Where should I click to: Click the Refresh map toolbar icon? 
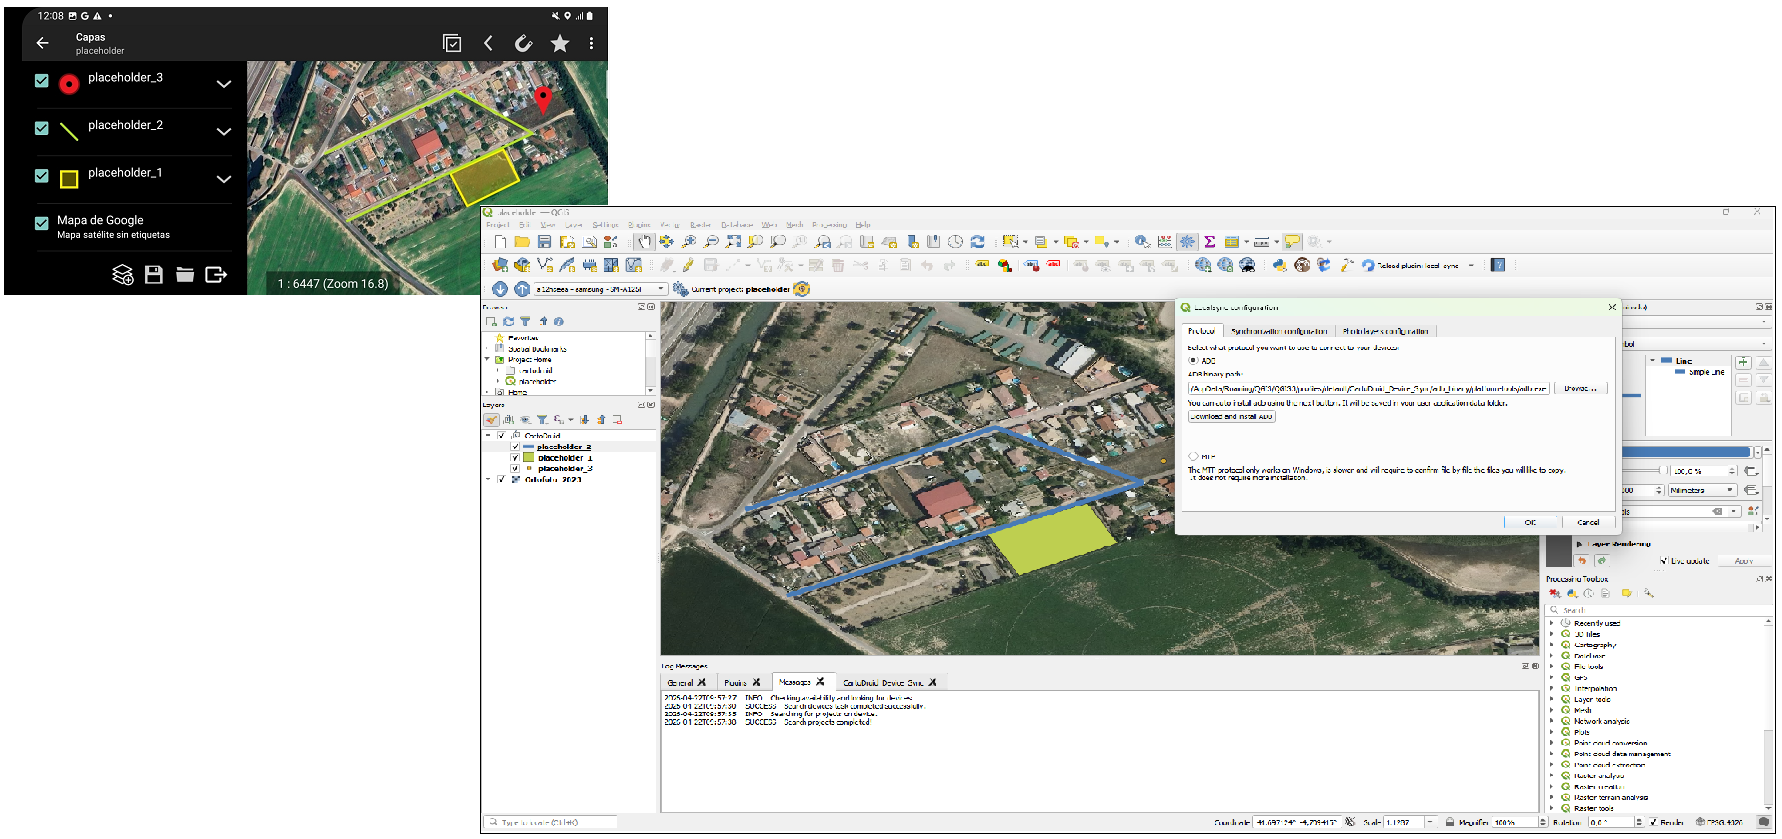click(x=978, y=242)
